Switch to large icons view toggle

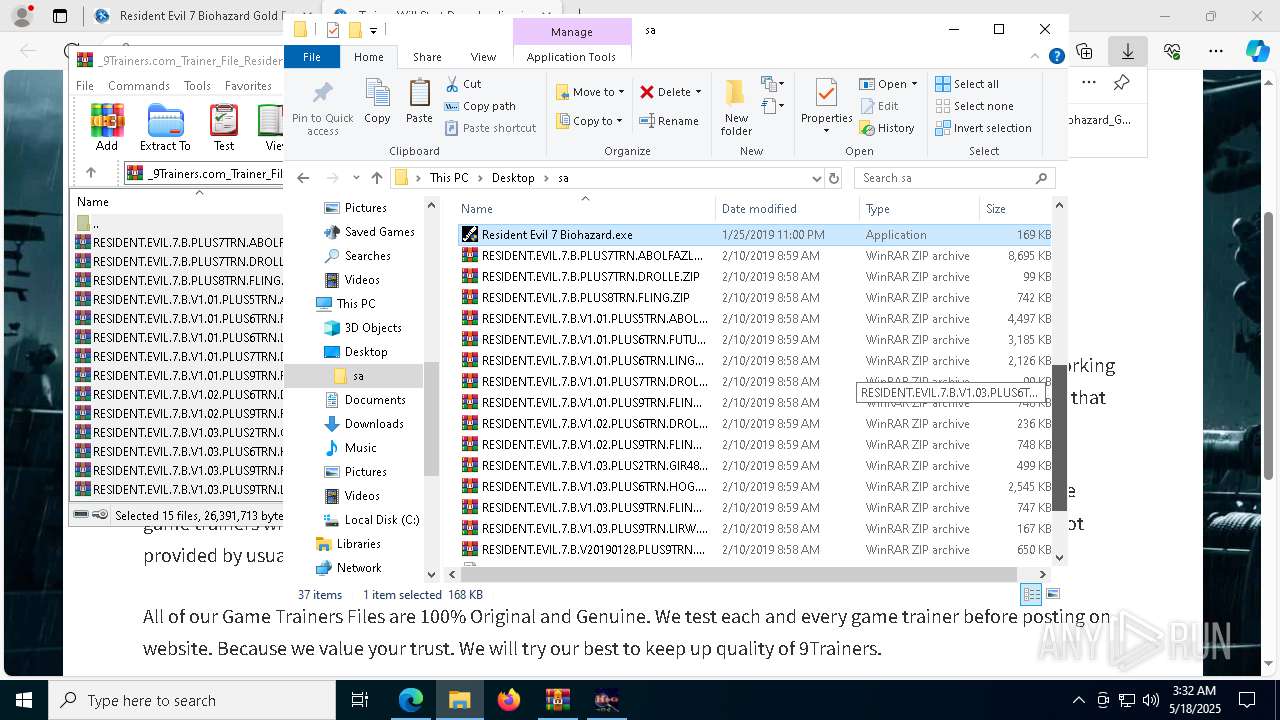[x=1052, y=594]
